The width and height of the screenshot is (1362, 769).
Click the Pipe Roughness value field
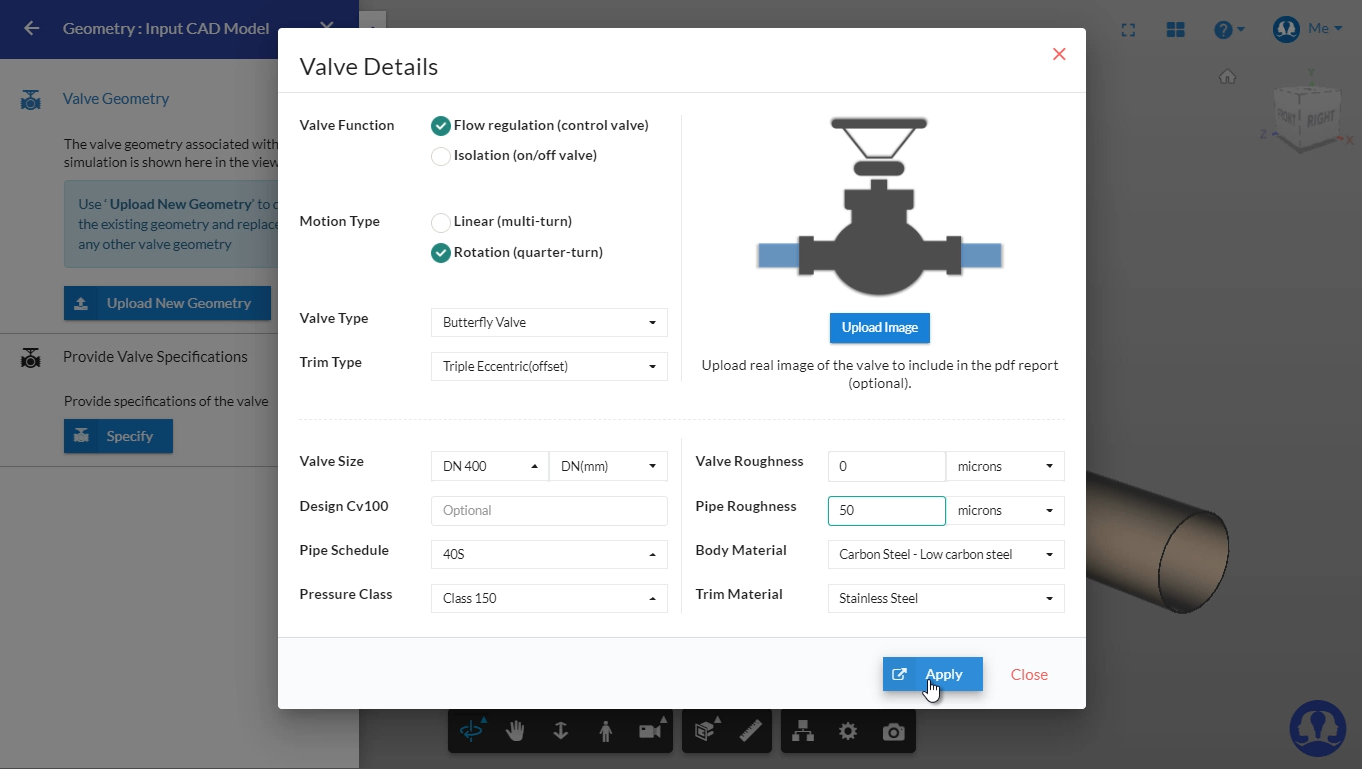(887, 510)
